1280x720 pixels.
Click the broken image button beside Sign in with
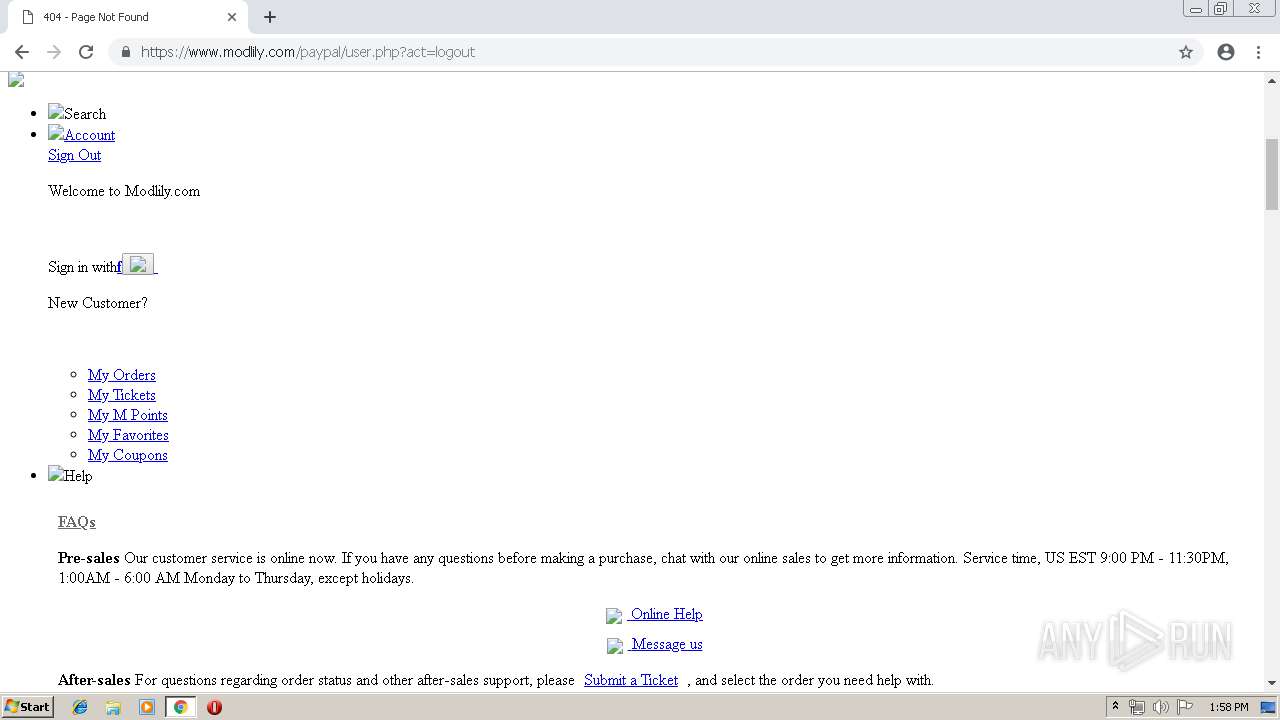pyautogui.click(x=138, y=265)
